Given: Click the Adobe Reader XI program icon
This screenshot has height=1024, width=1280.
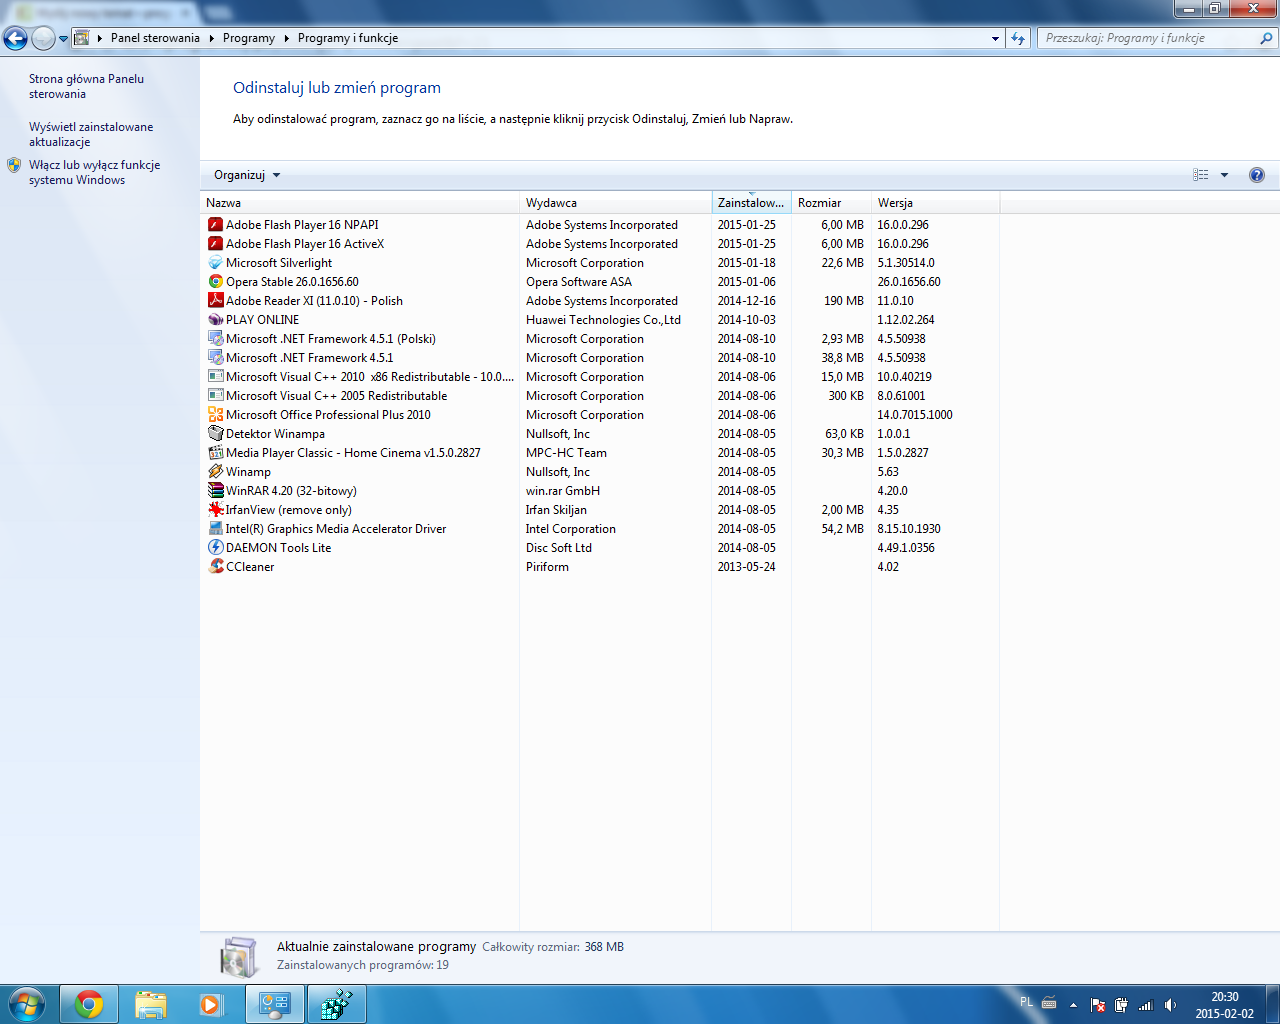Looking at the screenshot, I should click(215, 301).
